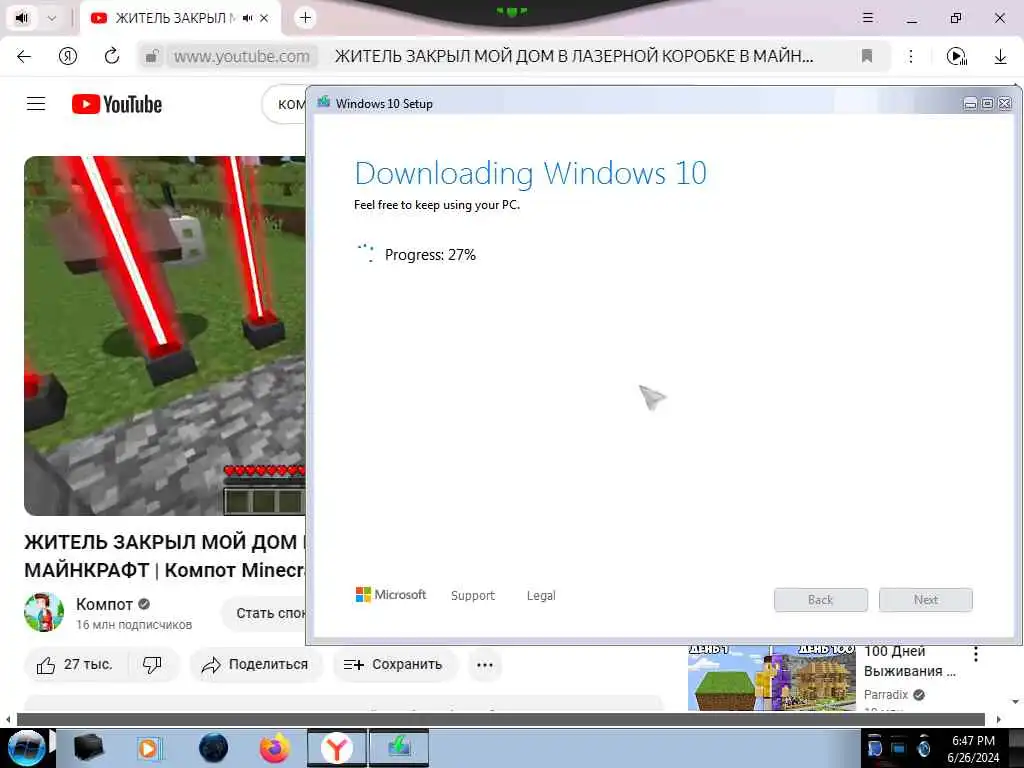Open the media player taskbar icon
1024x768 pixels.
(150, 748)
